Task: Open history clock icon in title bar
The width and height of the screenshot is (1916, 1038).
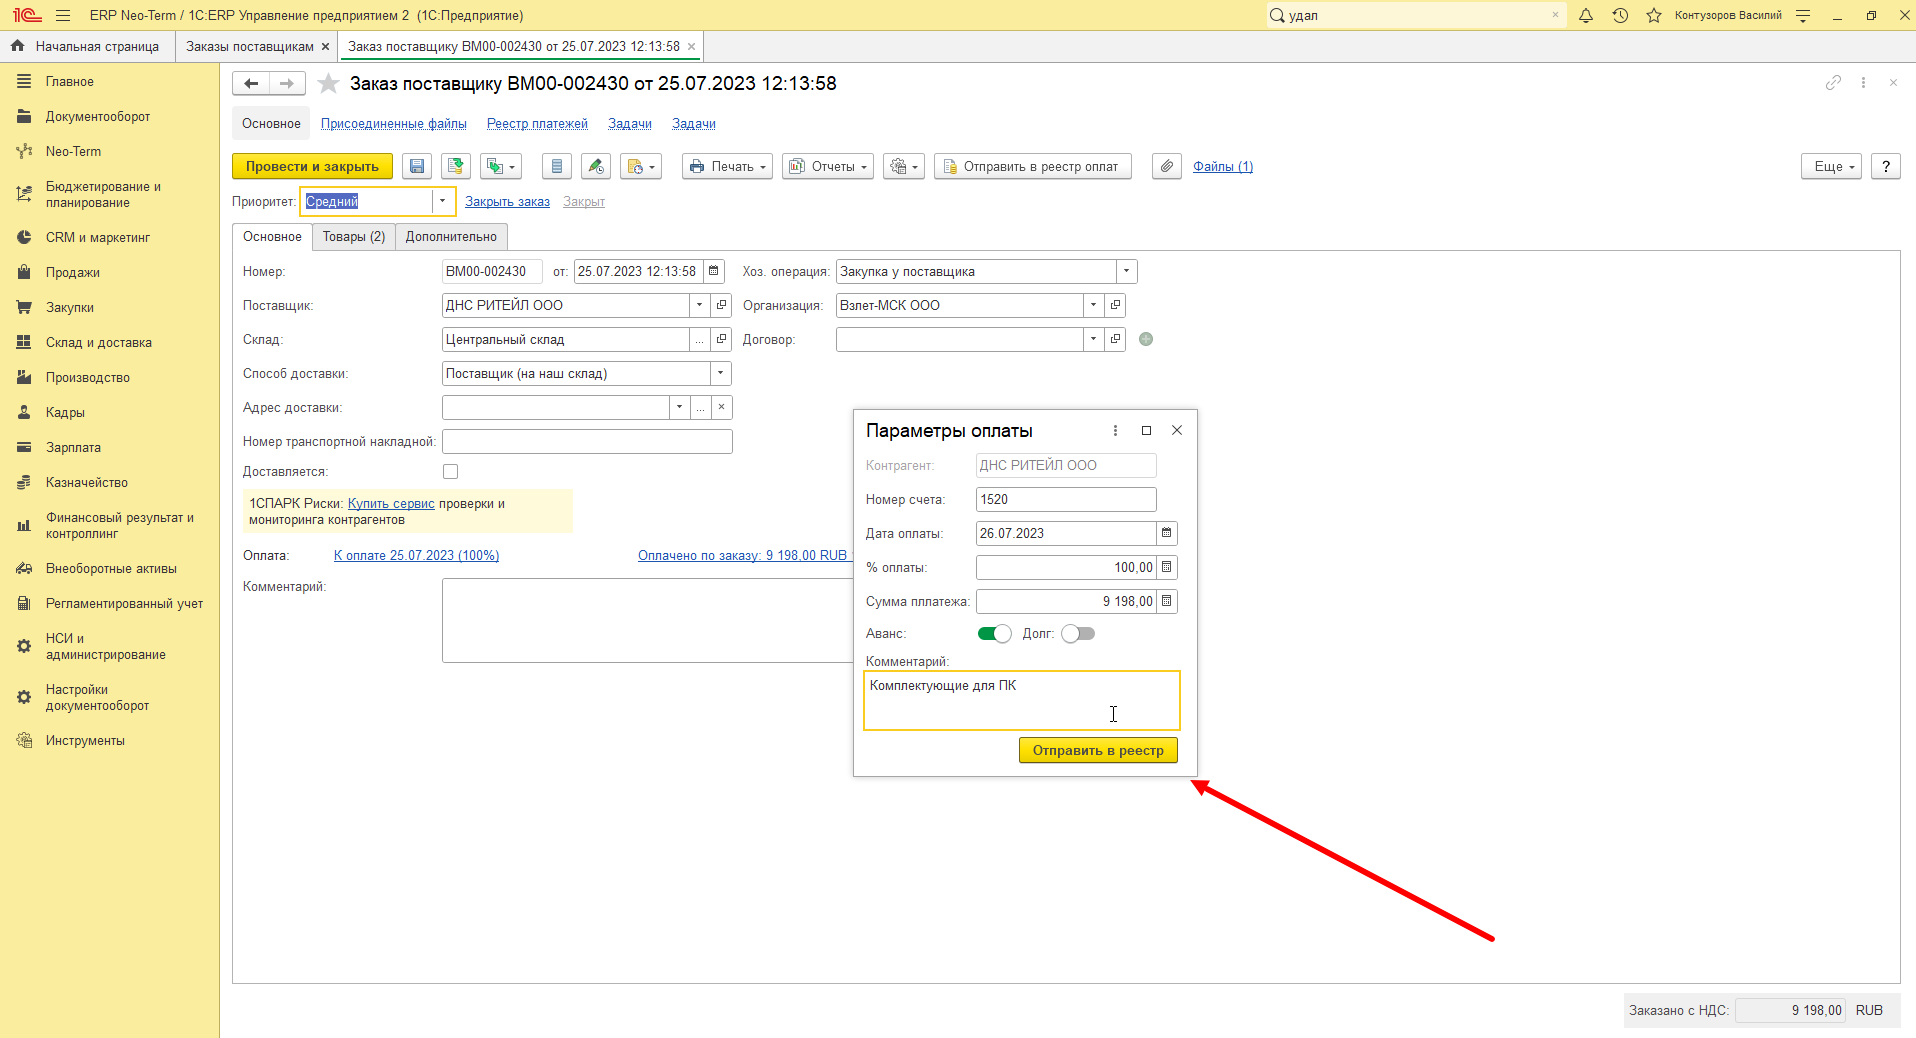Action: [x=1620, y=15]
